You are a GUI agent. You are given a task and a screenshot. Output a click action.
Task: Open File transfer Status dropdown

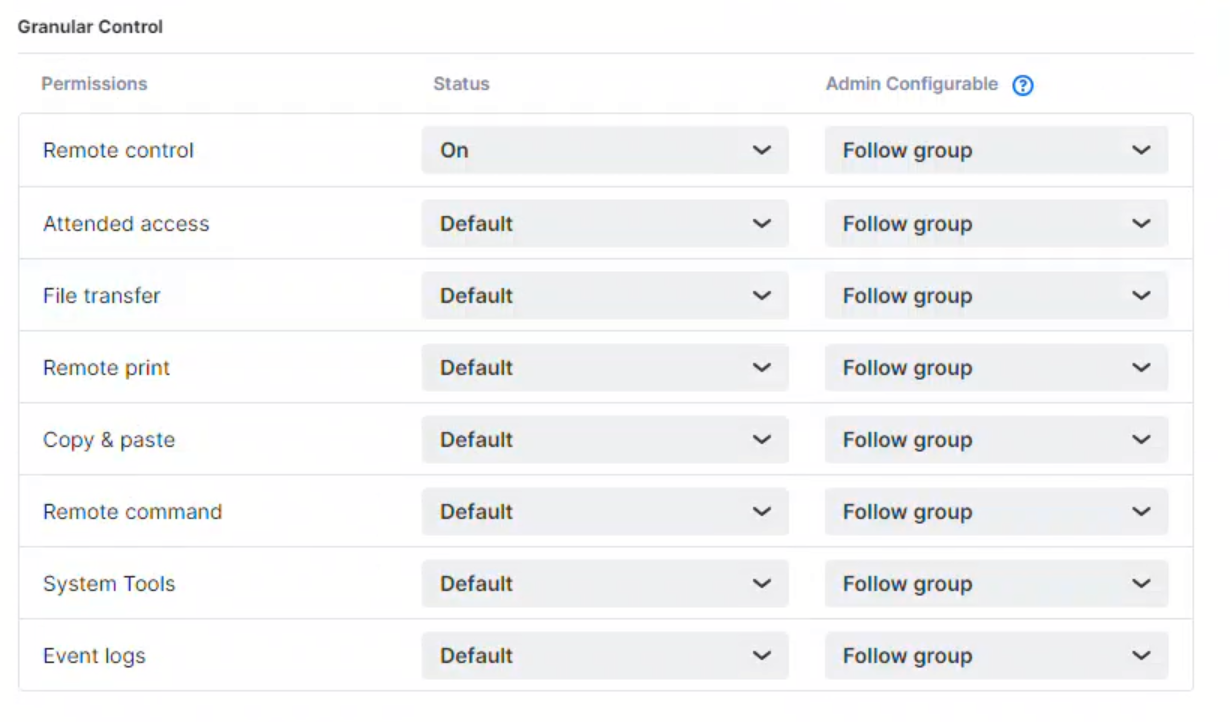coord(605,296)
